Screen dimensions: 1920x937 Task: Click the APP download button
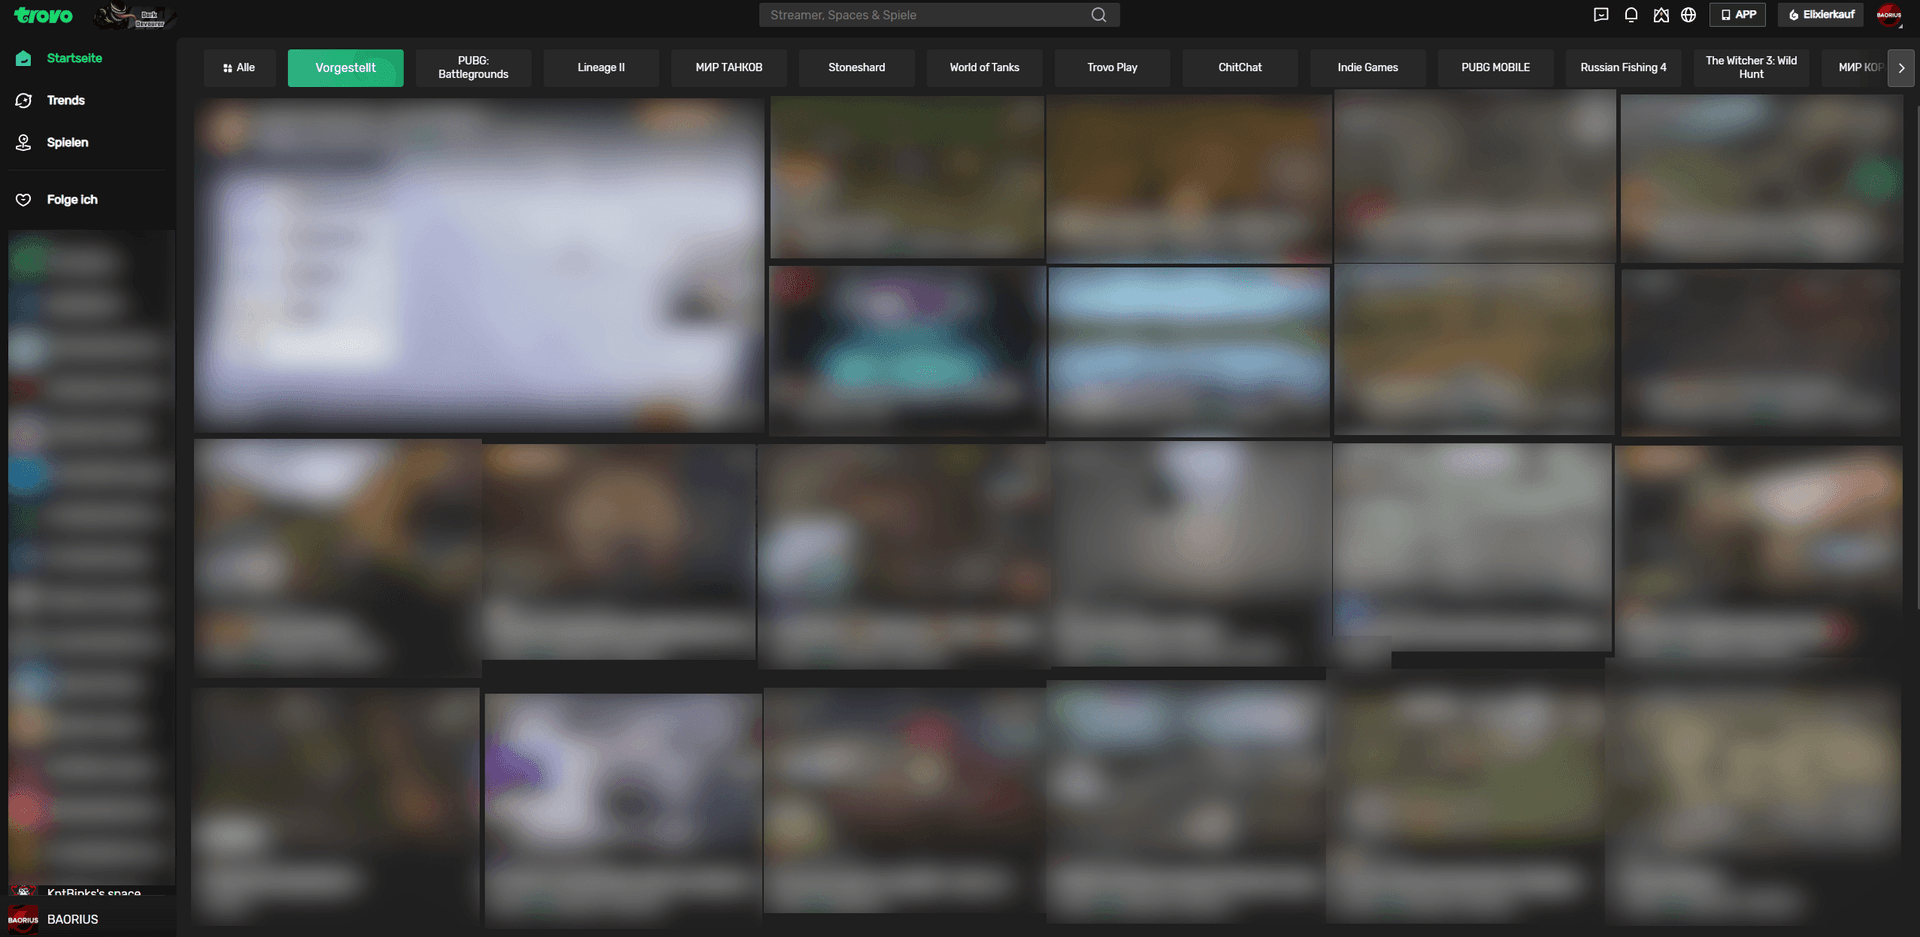click(1738, 15)
